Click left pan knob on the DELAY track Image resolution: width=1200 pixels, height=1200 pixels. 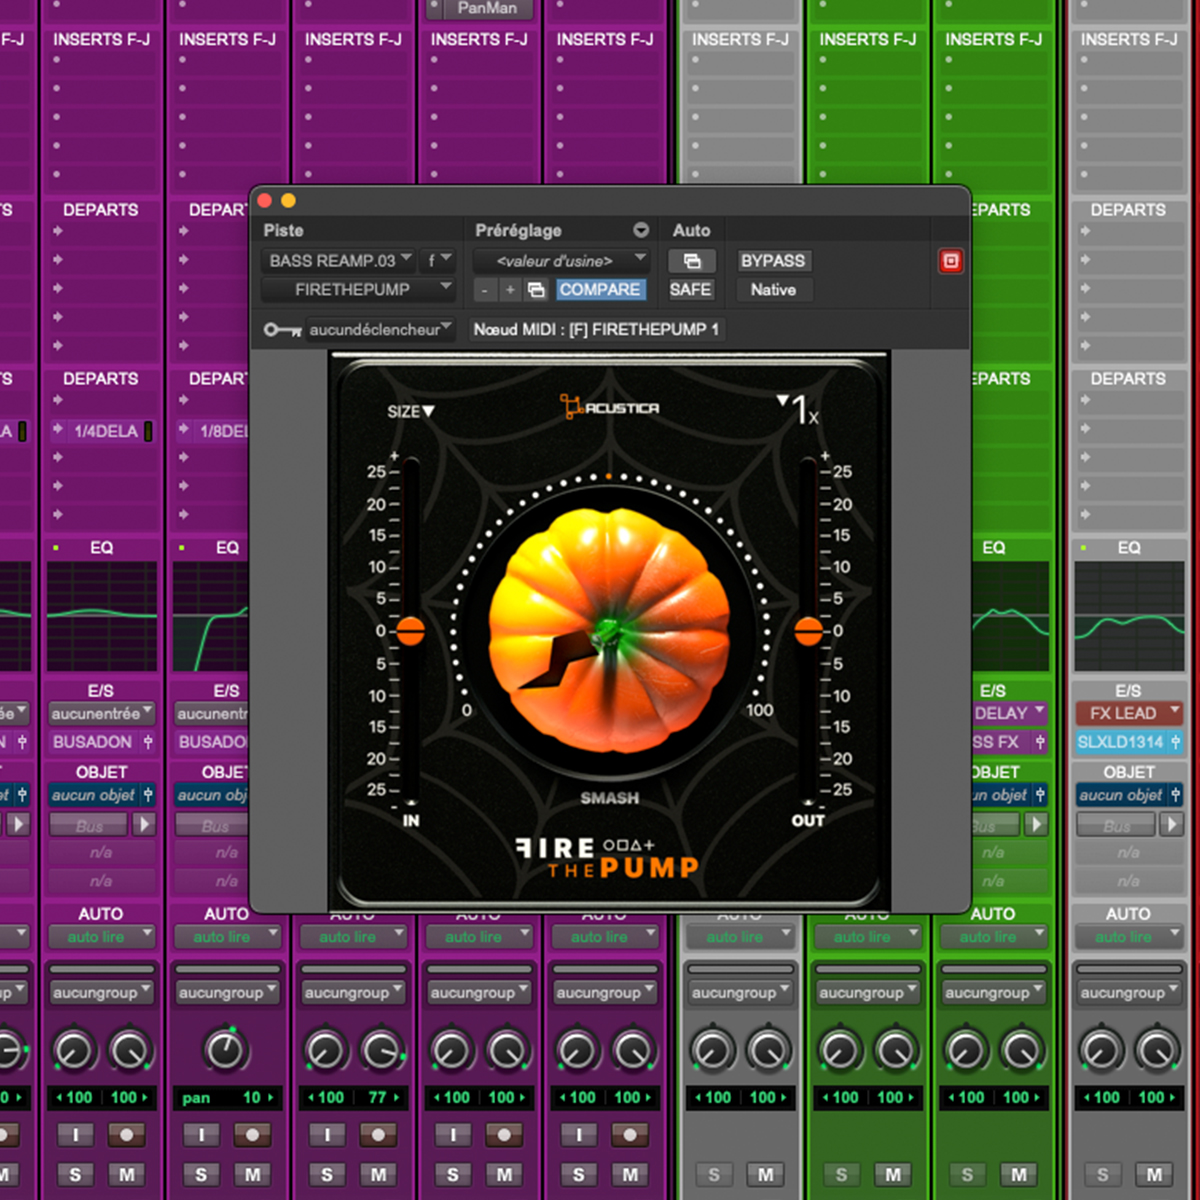point(965,1050)
